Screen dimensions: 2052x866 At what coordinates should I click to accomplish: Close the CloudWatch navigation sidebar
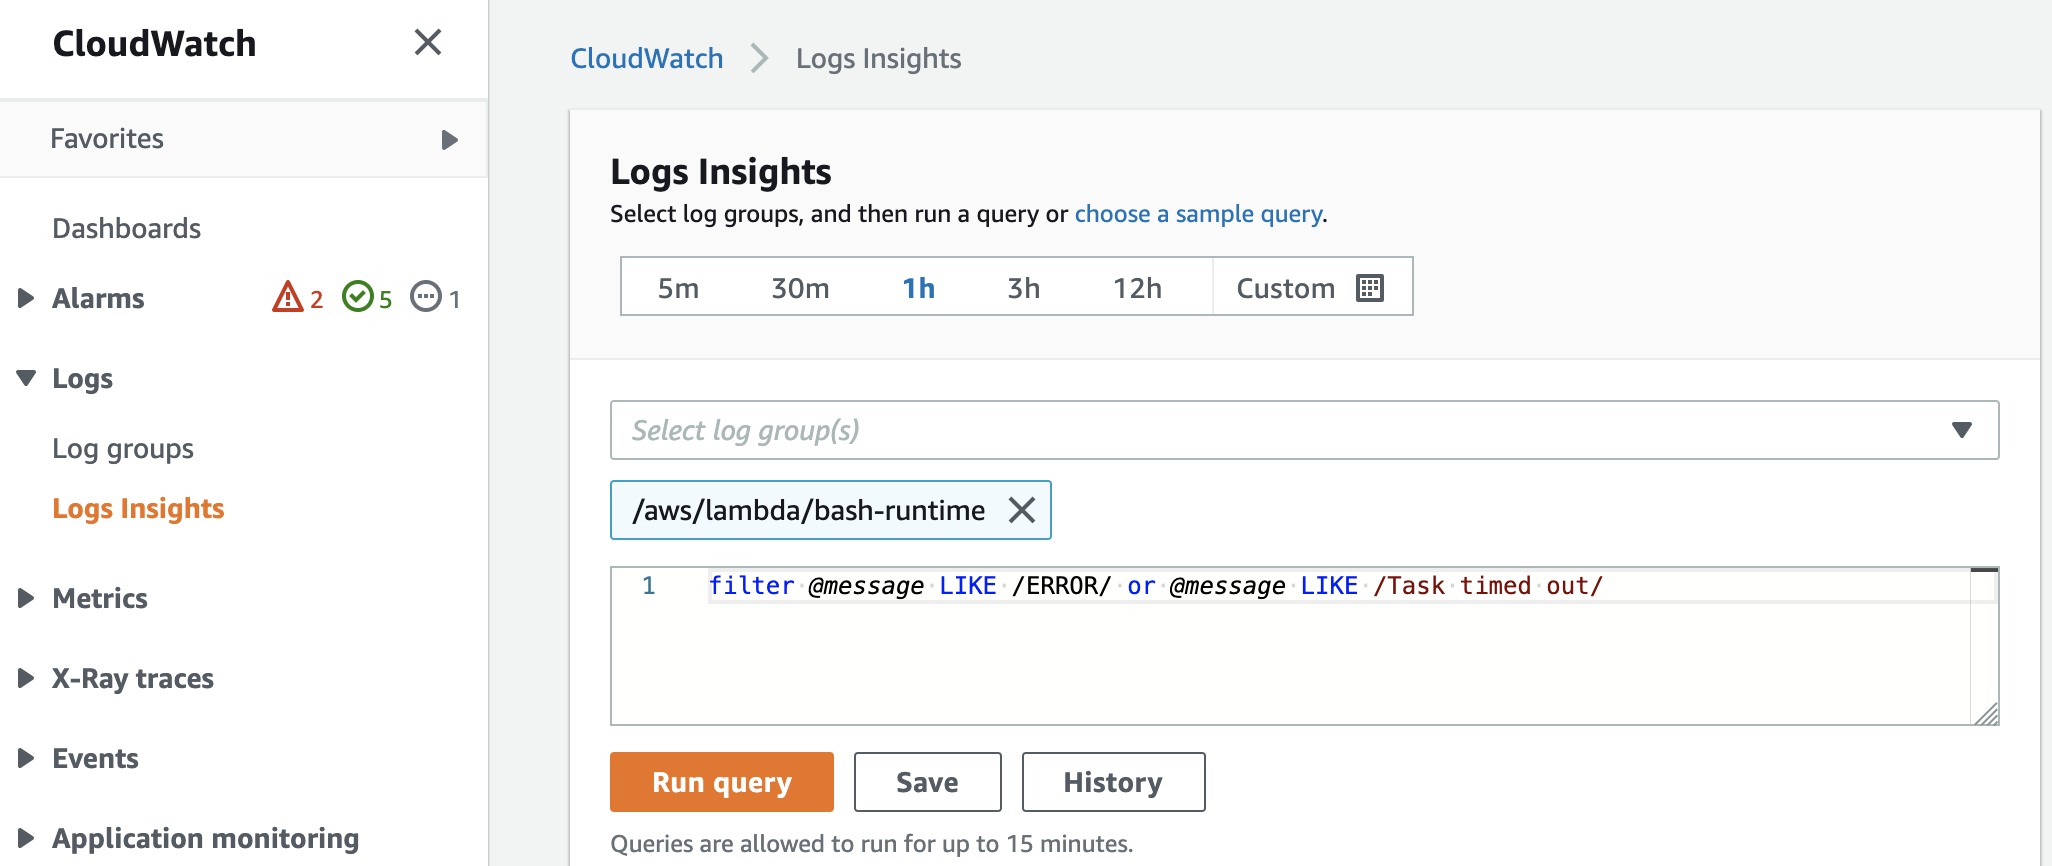pyautogui.click(x=427, y=42)
